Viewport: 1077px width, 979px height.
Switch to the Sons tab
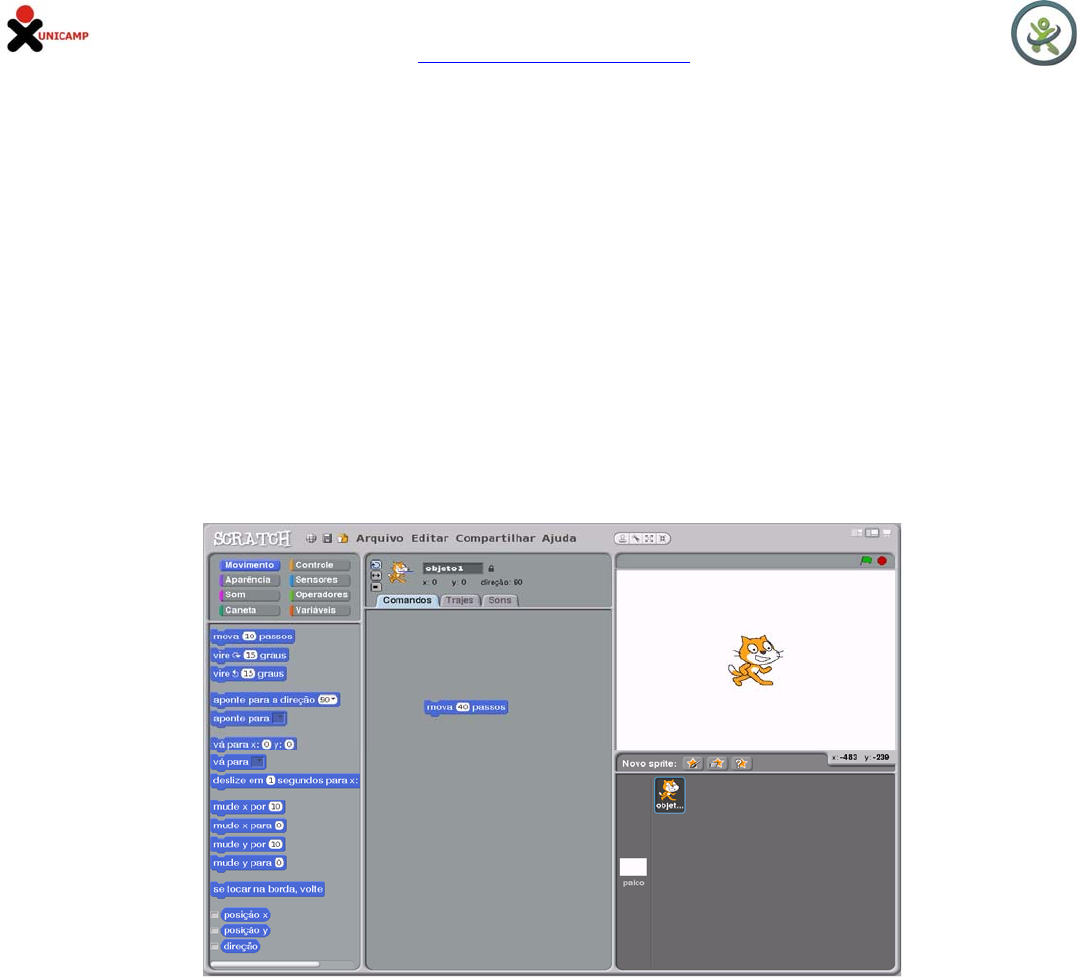pos(500,600)
